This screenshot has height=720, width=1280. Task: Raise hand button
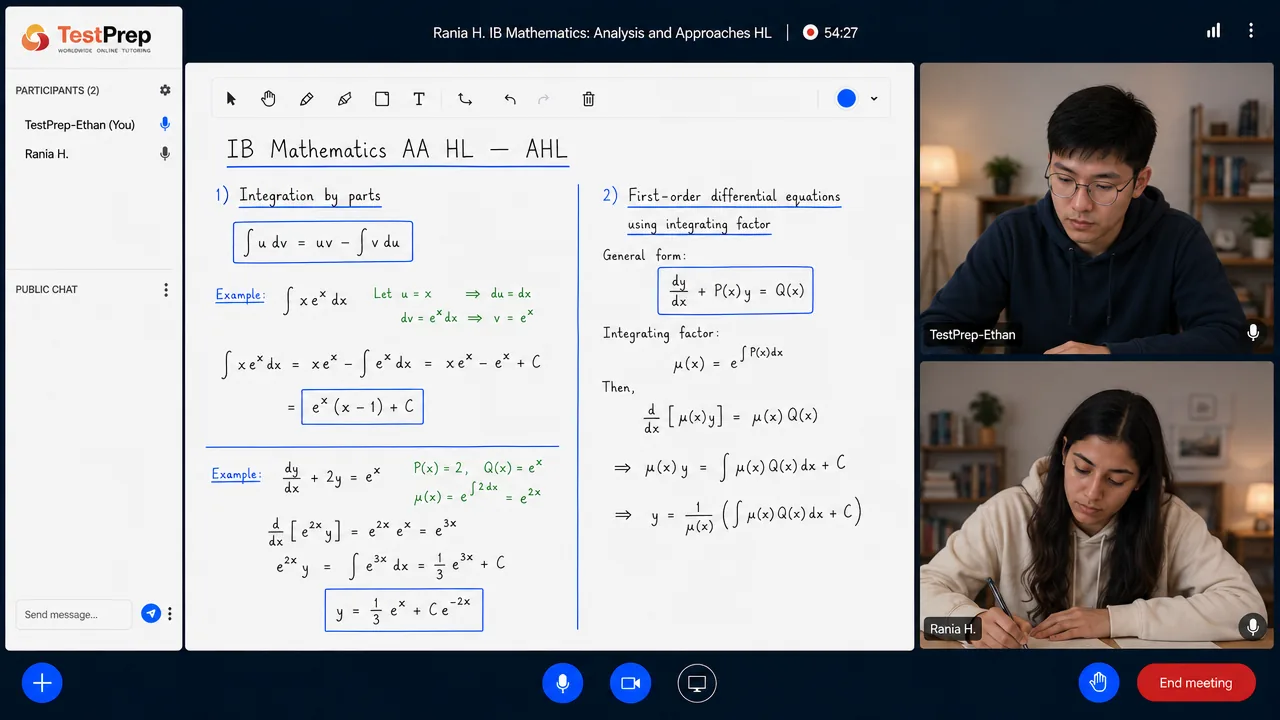click(x=1099, y=683)
